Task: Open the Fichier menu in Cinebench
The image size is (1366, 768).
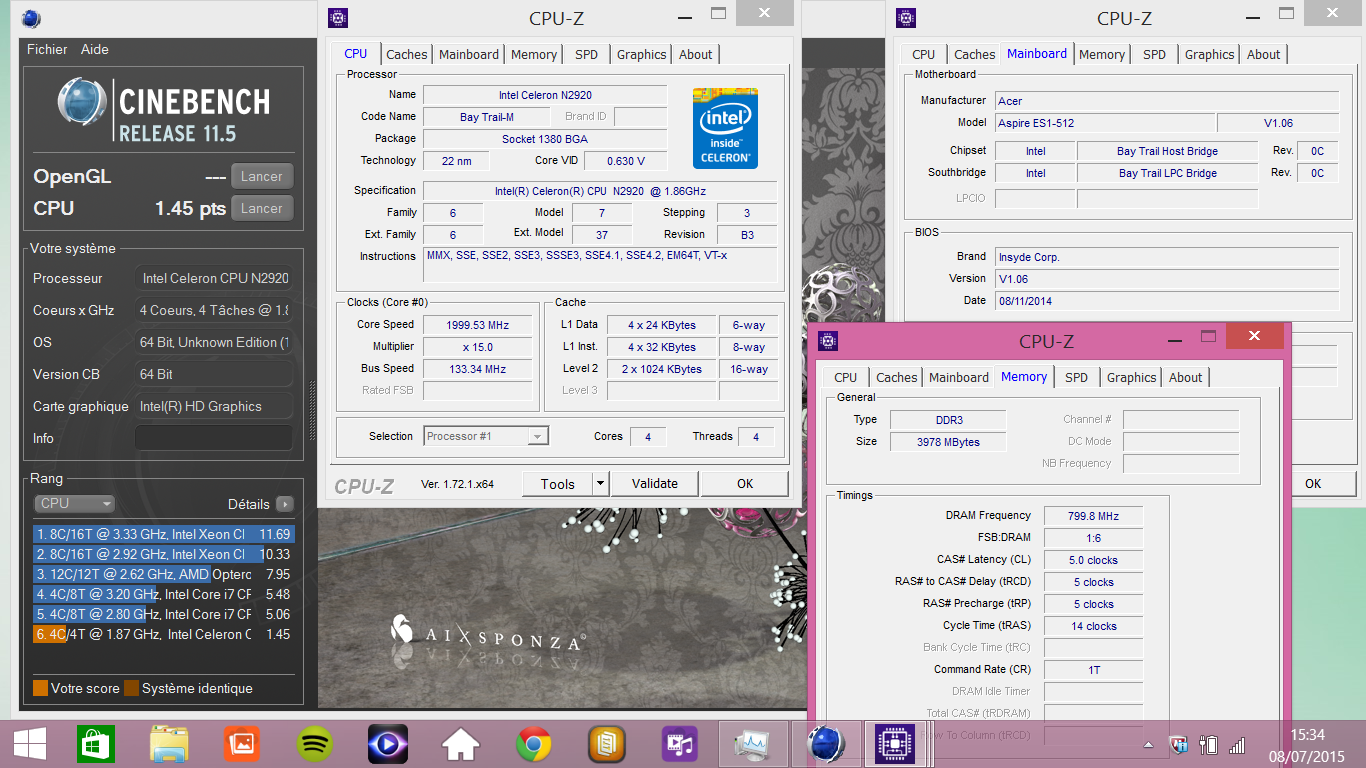Action: pos(47,49)
